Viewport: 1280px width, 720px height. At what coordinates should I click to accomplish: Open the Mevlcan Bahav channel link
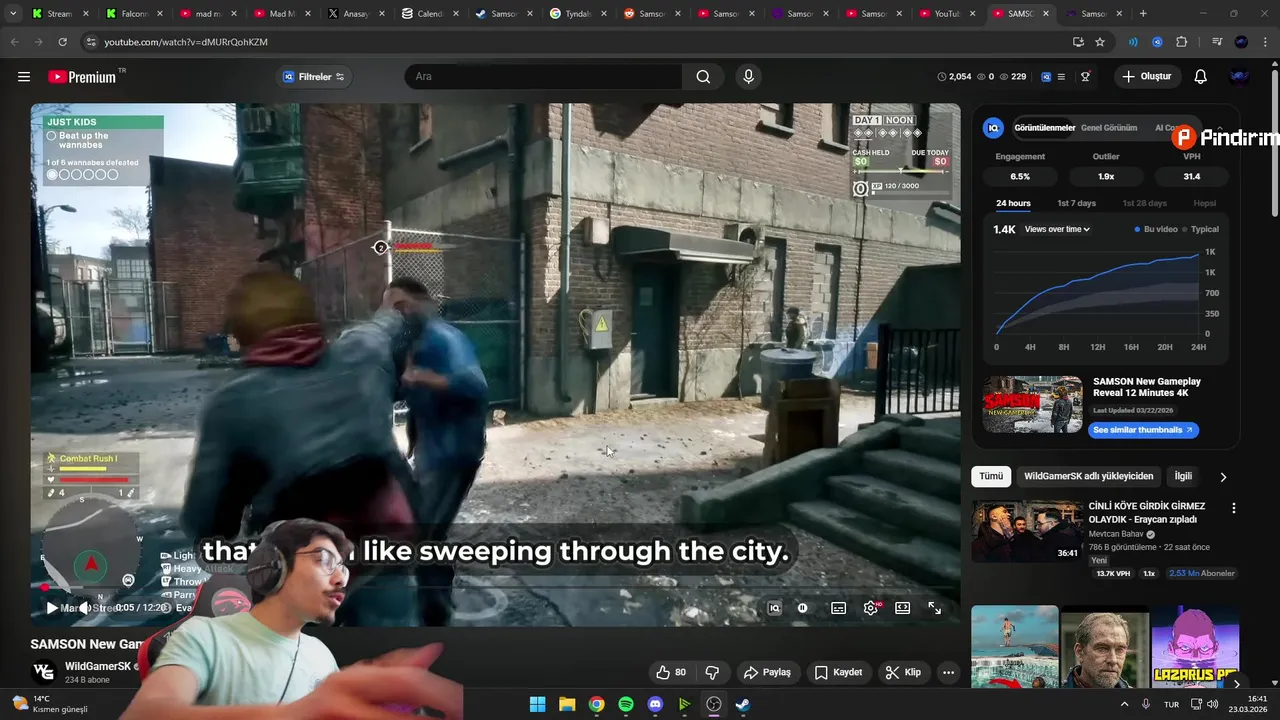(1116, 534)
